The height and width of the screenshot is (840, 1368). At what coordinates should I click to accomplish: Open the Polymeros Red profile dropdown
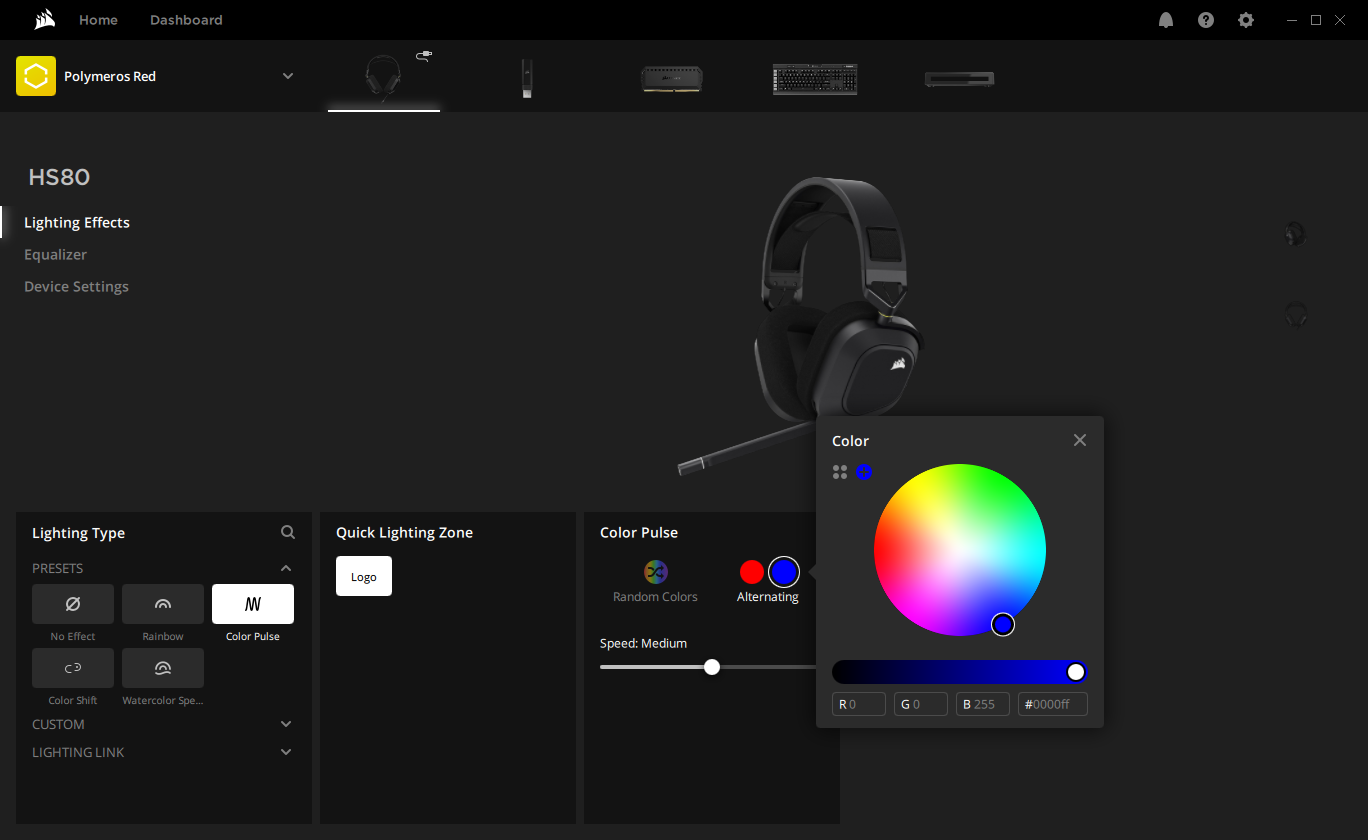click(288, 76)
